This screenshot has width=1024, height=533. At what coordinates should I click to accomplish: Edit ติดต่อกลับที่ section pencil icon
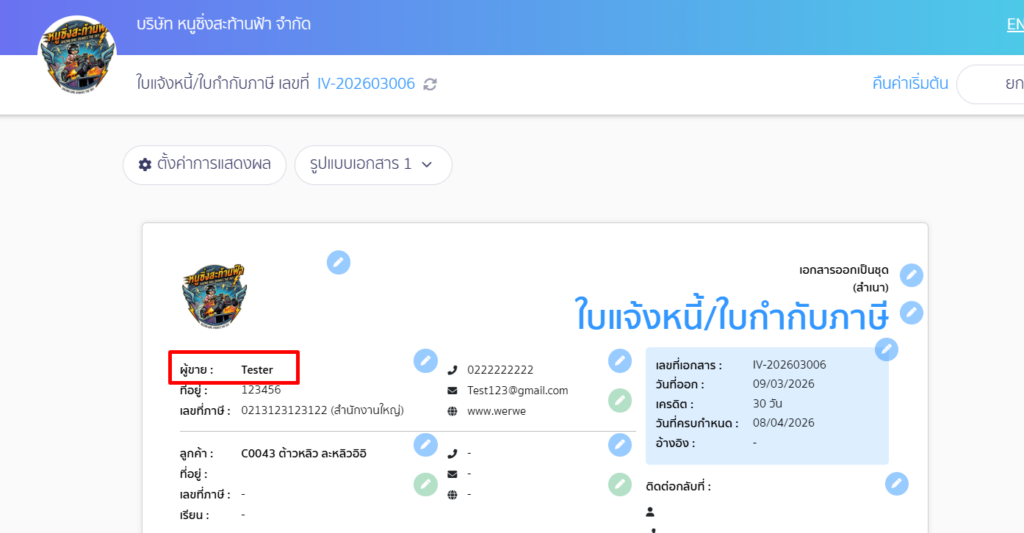pos(897,484)
